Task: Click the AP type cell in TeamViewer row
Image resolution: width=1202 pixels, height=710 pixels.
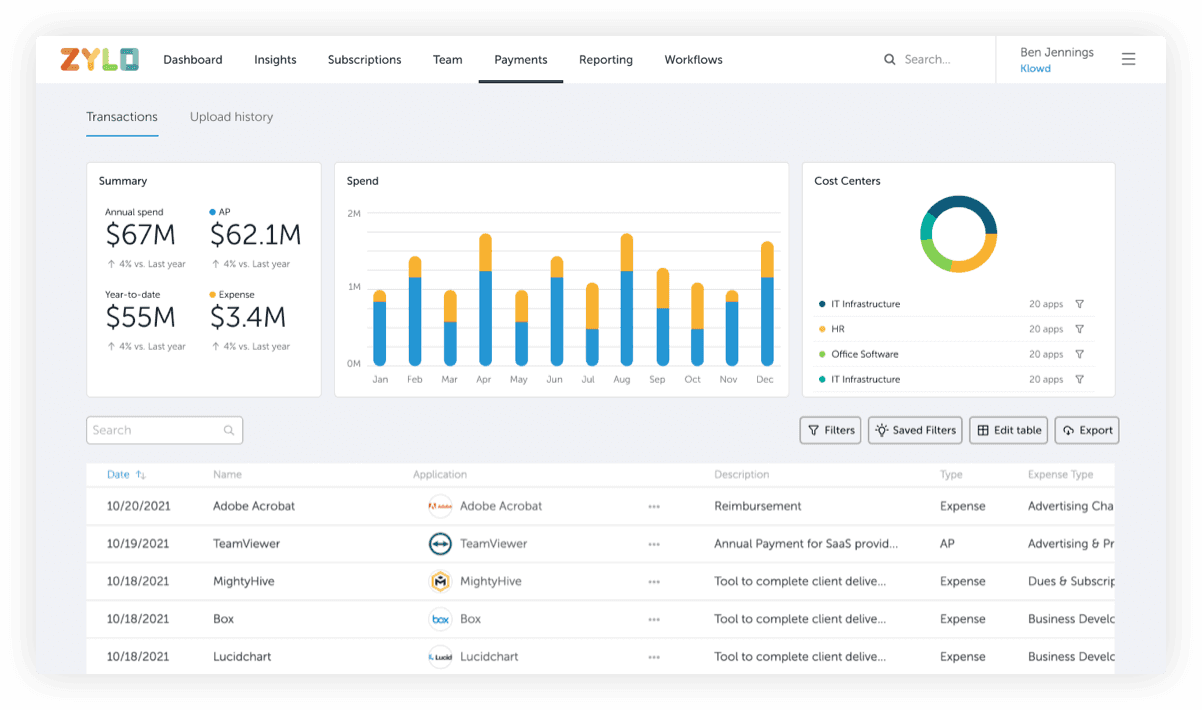Action: click(x=948, y=544)
